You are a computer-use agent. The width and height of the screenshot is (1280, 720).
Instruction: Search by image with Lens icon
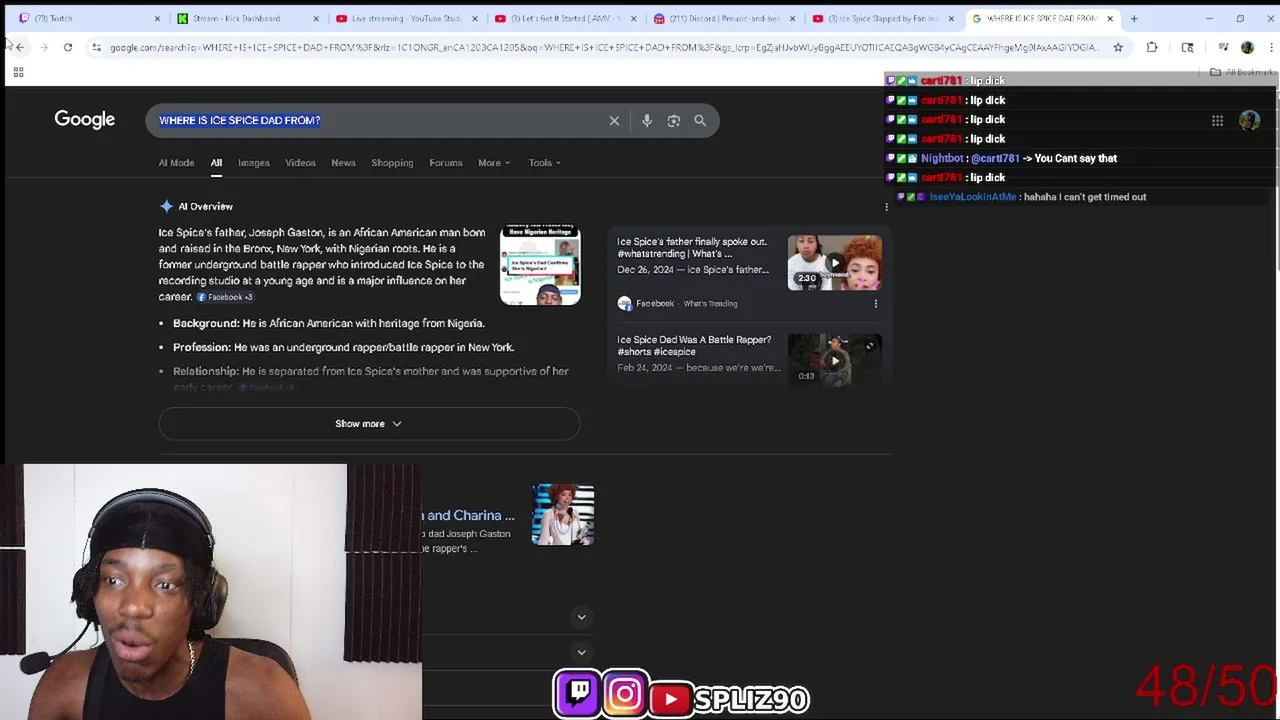pos(674,120)
